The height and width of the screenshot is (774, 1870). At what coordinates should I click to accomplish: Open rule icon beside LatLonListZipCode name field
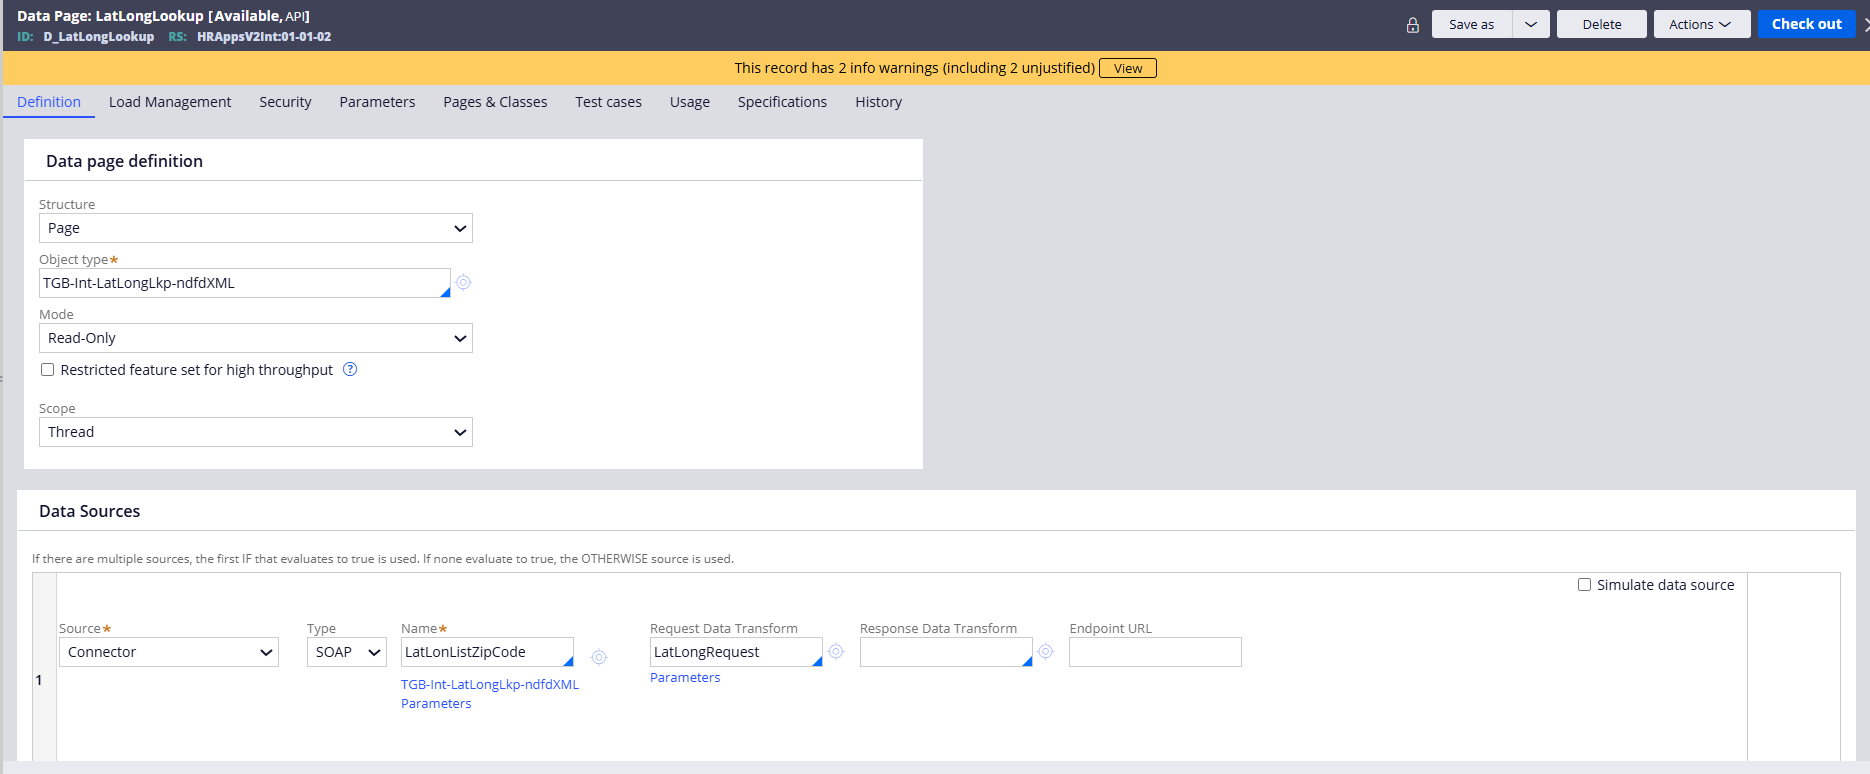(599, 657)
